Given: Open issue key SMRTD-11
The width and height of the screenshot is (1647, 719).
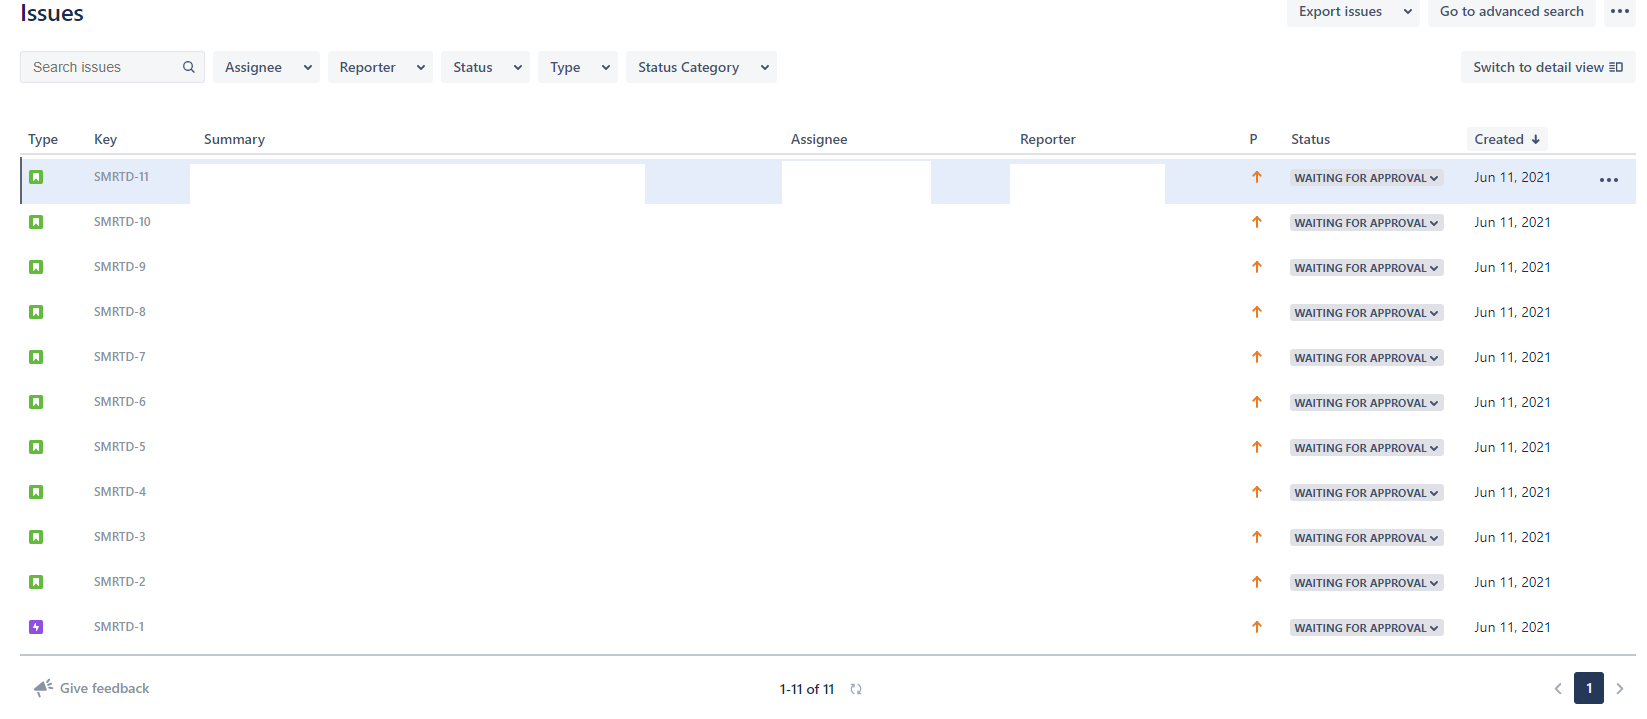Looking at the screenshot, I should pos(121,177).
